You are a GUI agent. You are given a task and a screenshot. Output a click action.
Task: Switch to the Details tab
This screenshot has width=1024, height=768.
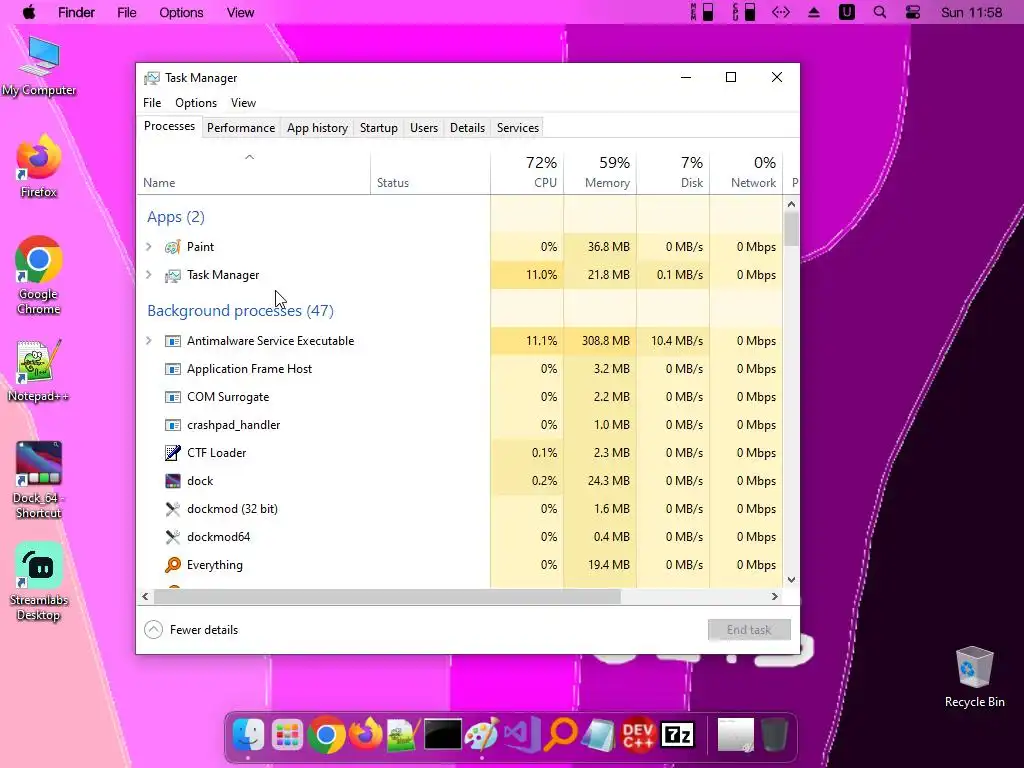click(468, 128)
